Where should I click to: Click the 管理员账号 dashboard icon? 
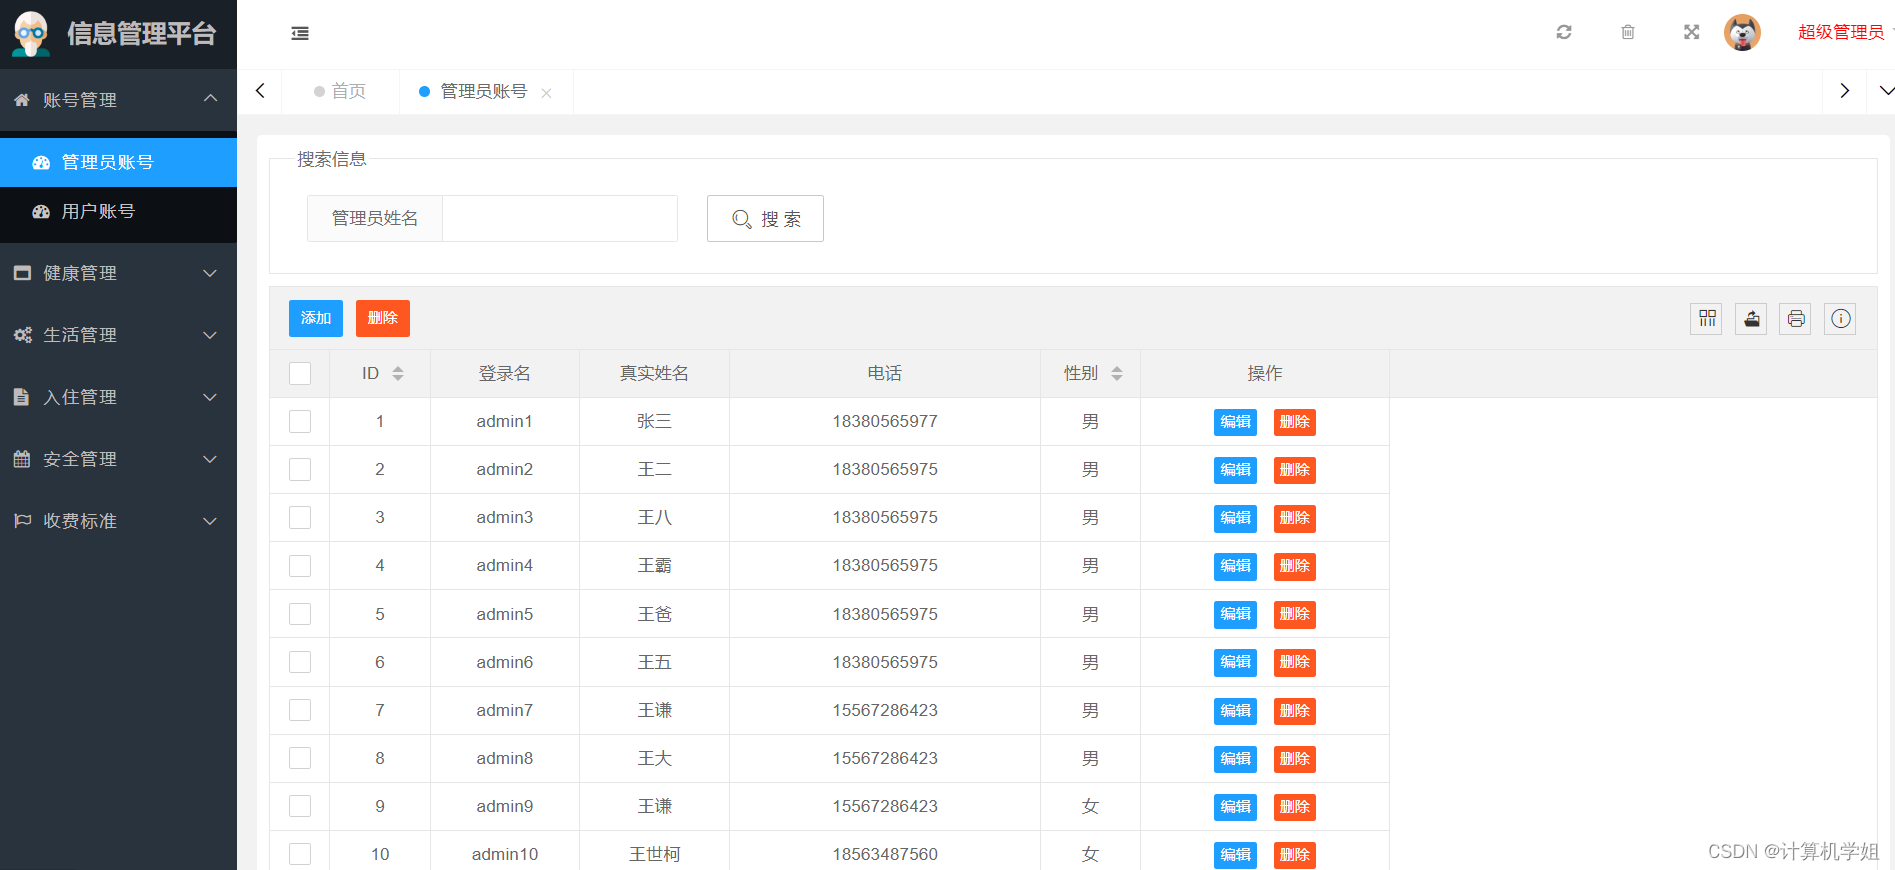(41, 162)
